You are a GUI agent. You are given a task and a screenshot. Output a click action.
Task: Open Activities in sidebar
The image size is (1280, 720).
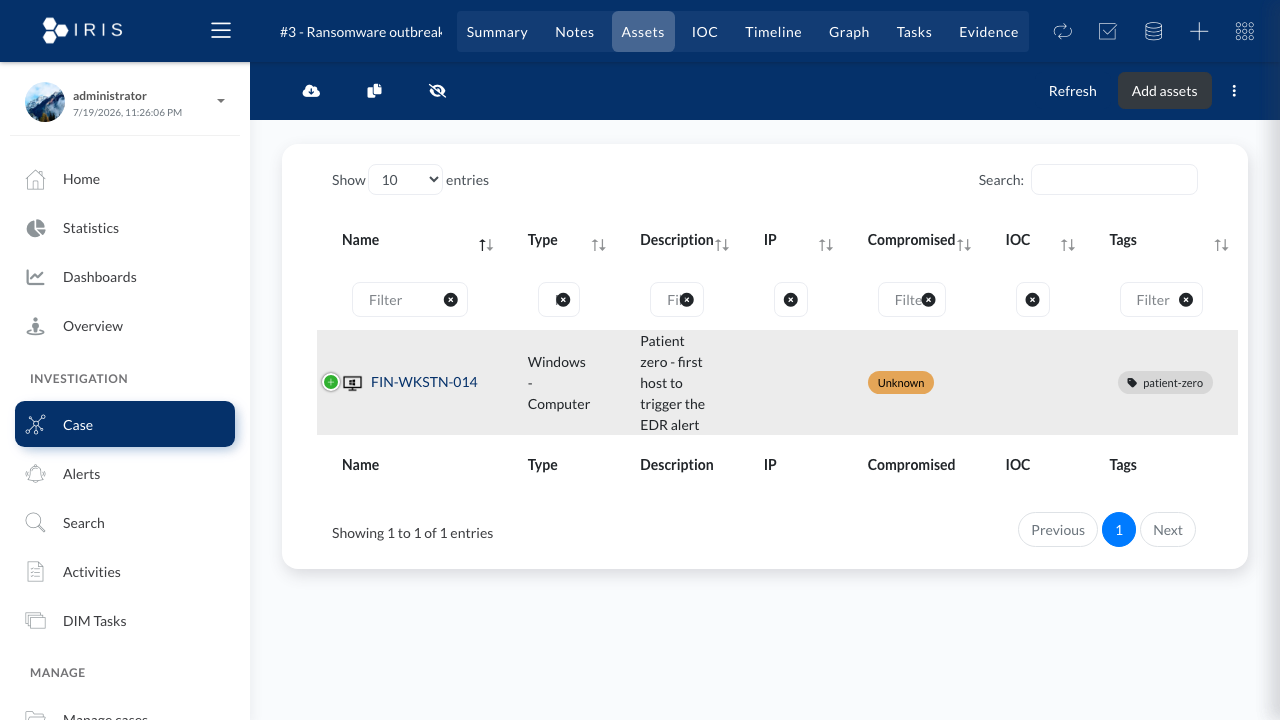pyautogui.click(x=125, y=572)
